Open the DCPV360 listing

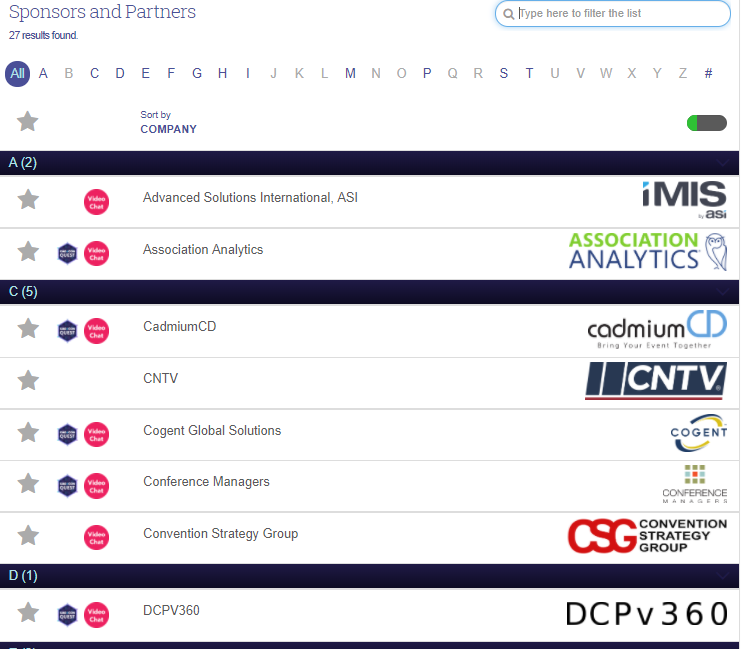(171, 611)
